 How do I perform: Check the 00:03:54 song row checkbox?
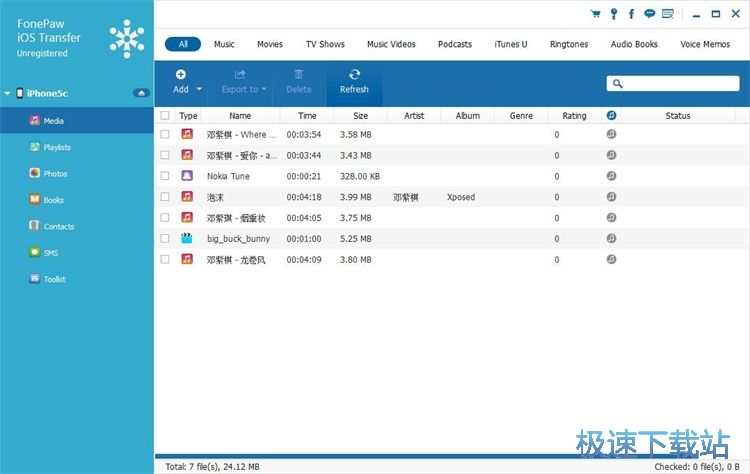tap(165, 134)
